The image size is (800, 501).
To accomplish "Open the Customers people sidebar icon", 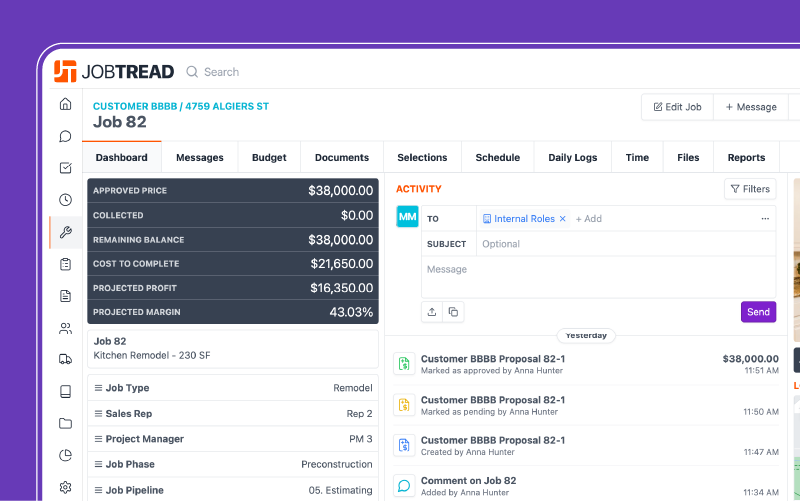I will click(65, 328).
